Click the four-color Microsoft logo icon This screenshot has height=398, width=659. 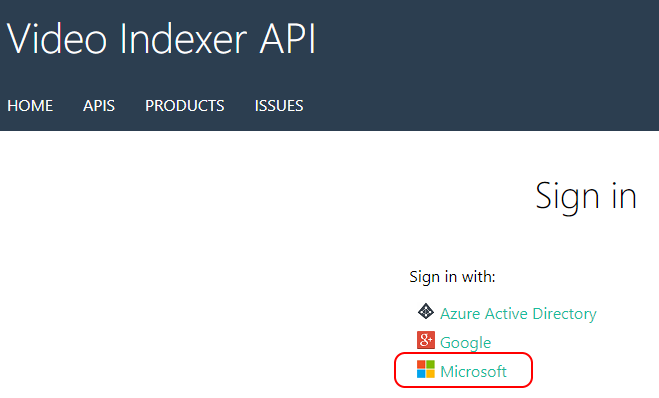tap(426, 369)
